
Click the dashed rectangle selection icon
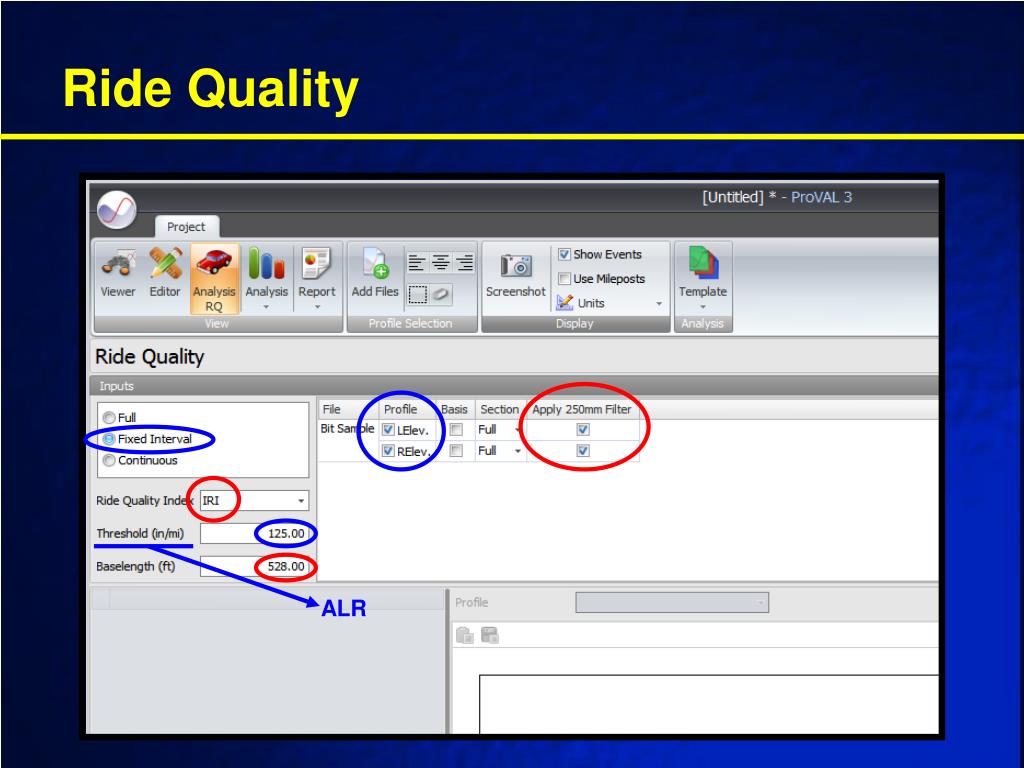(x=417, y=294)
